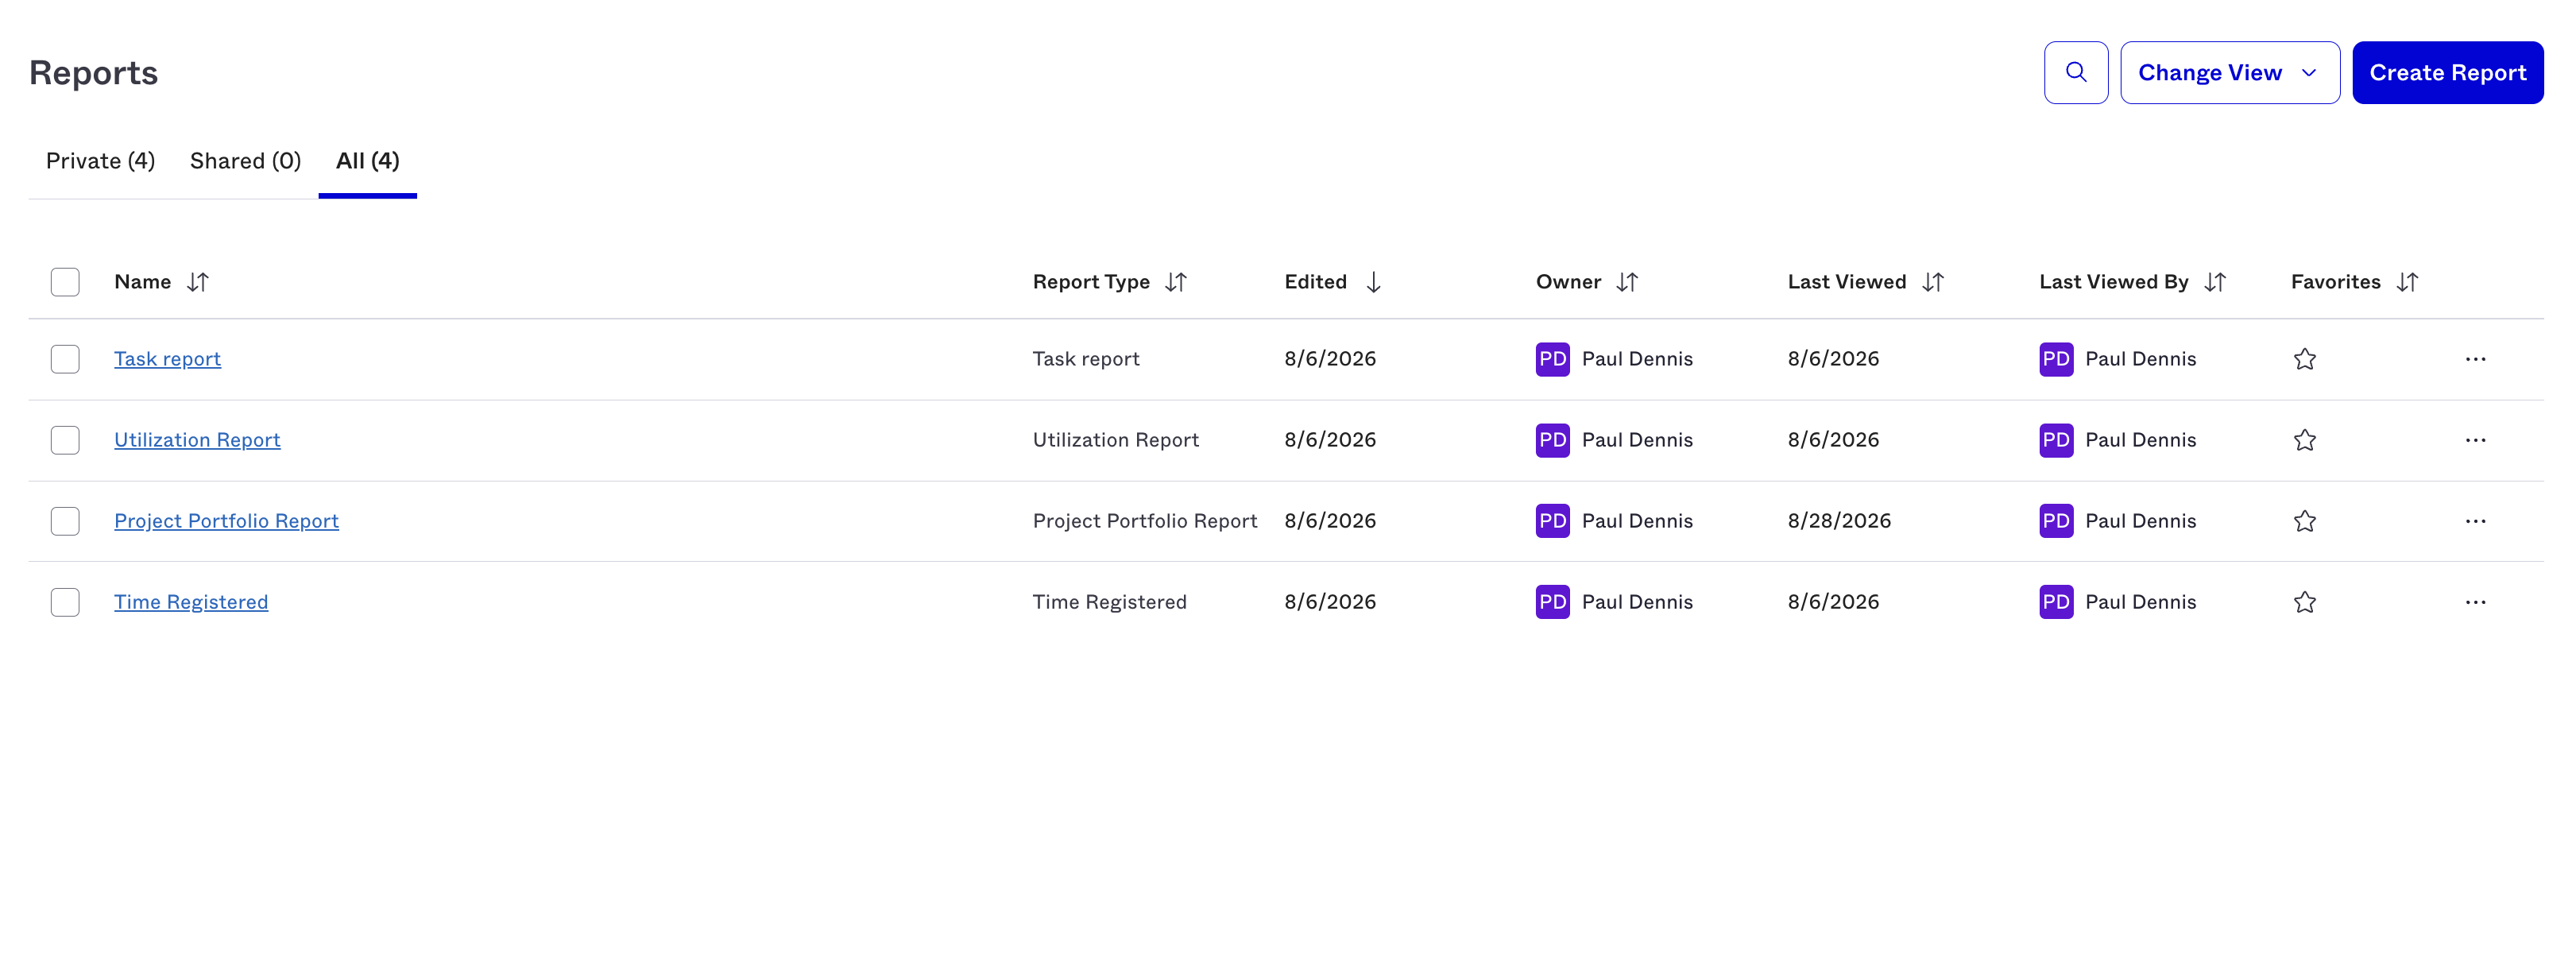
Task: Open more options for Task report row
Action: 2475,359
